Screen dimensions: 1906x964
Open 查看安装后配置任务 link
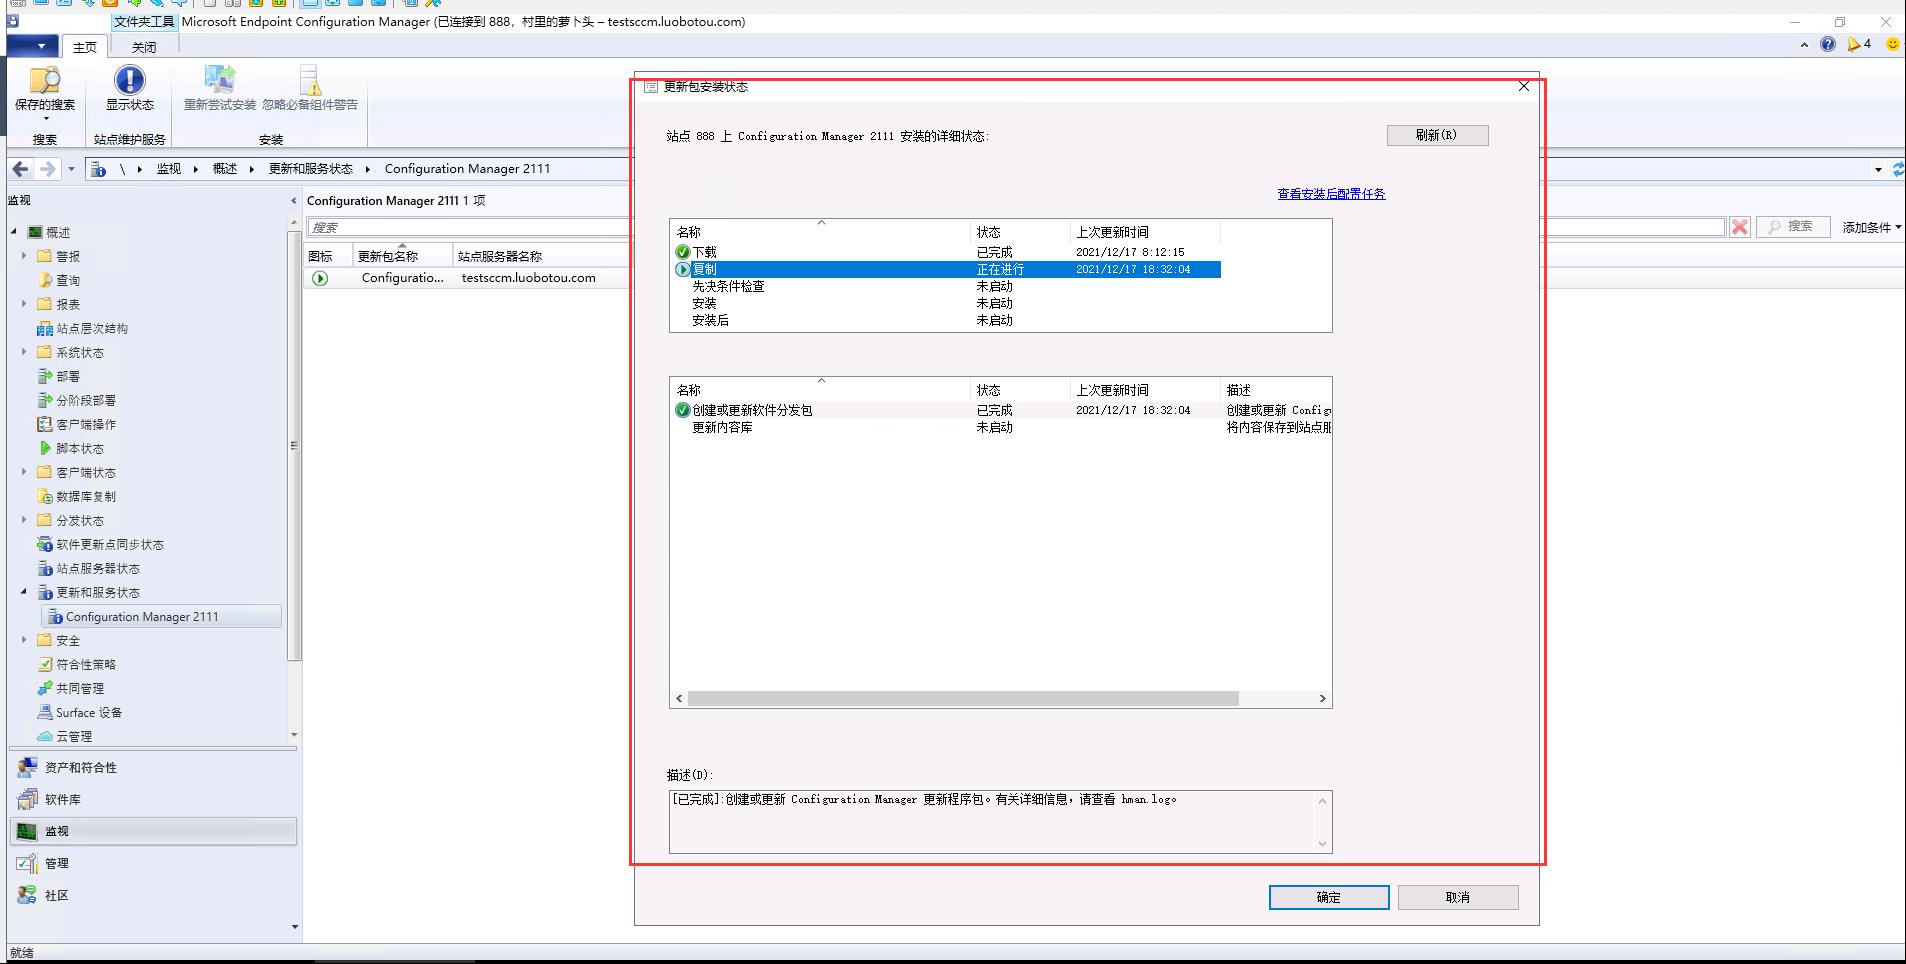click(x=1331, y=194)
